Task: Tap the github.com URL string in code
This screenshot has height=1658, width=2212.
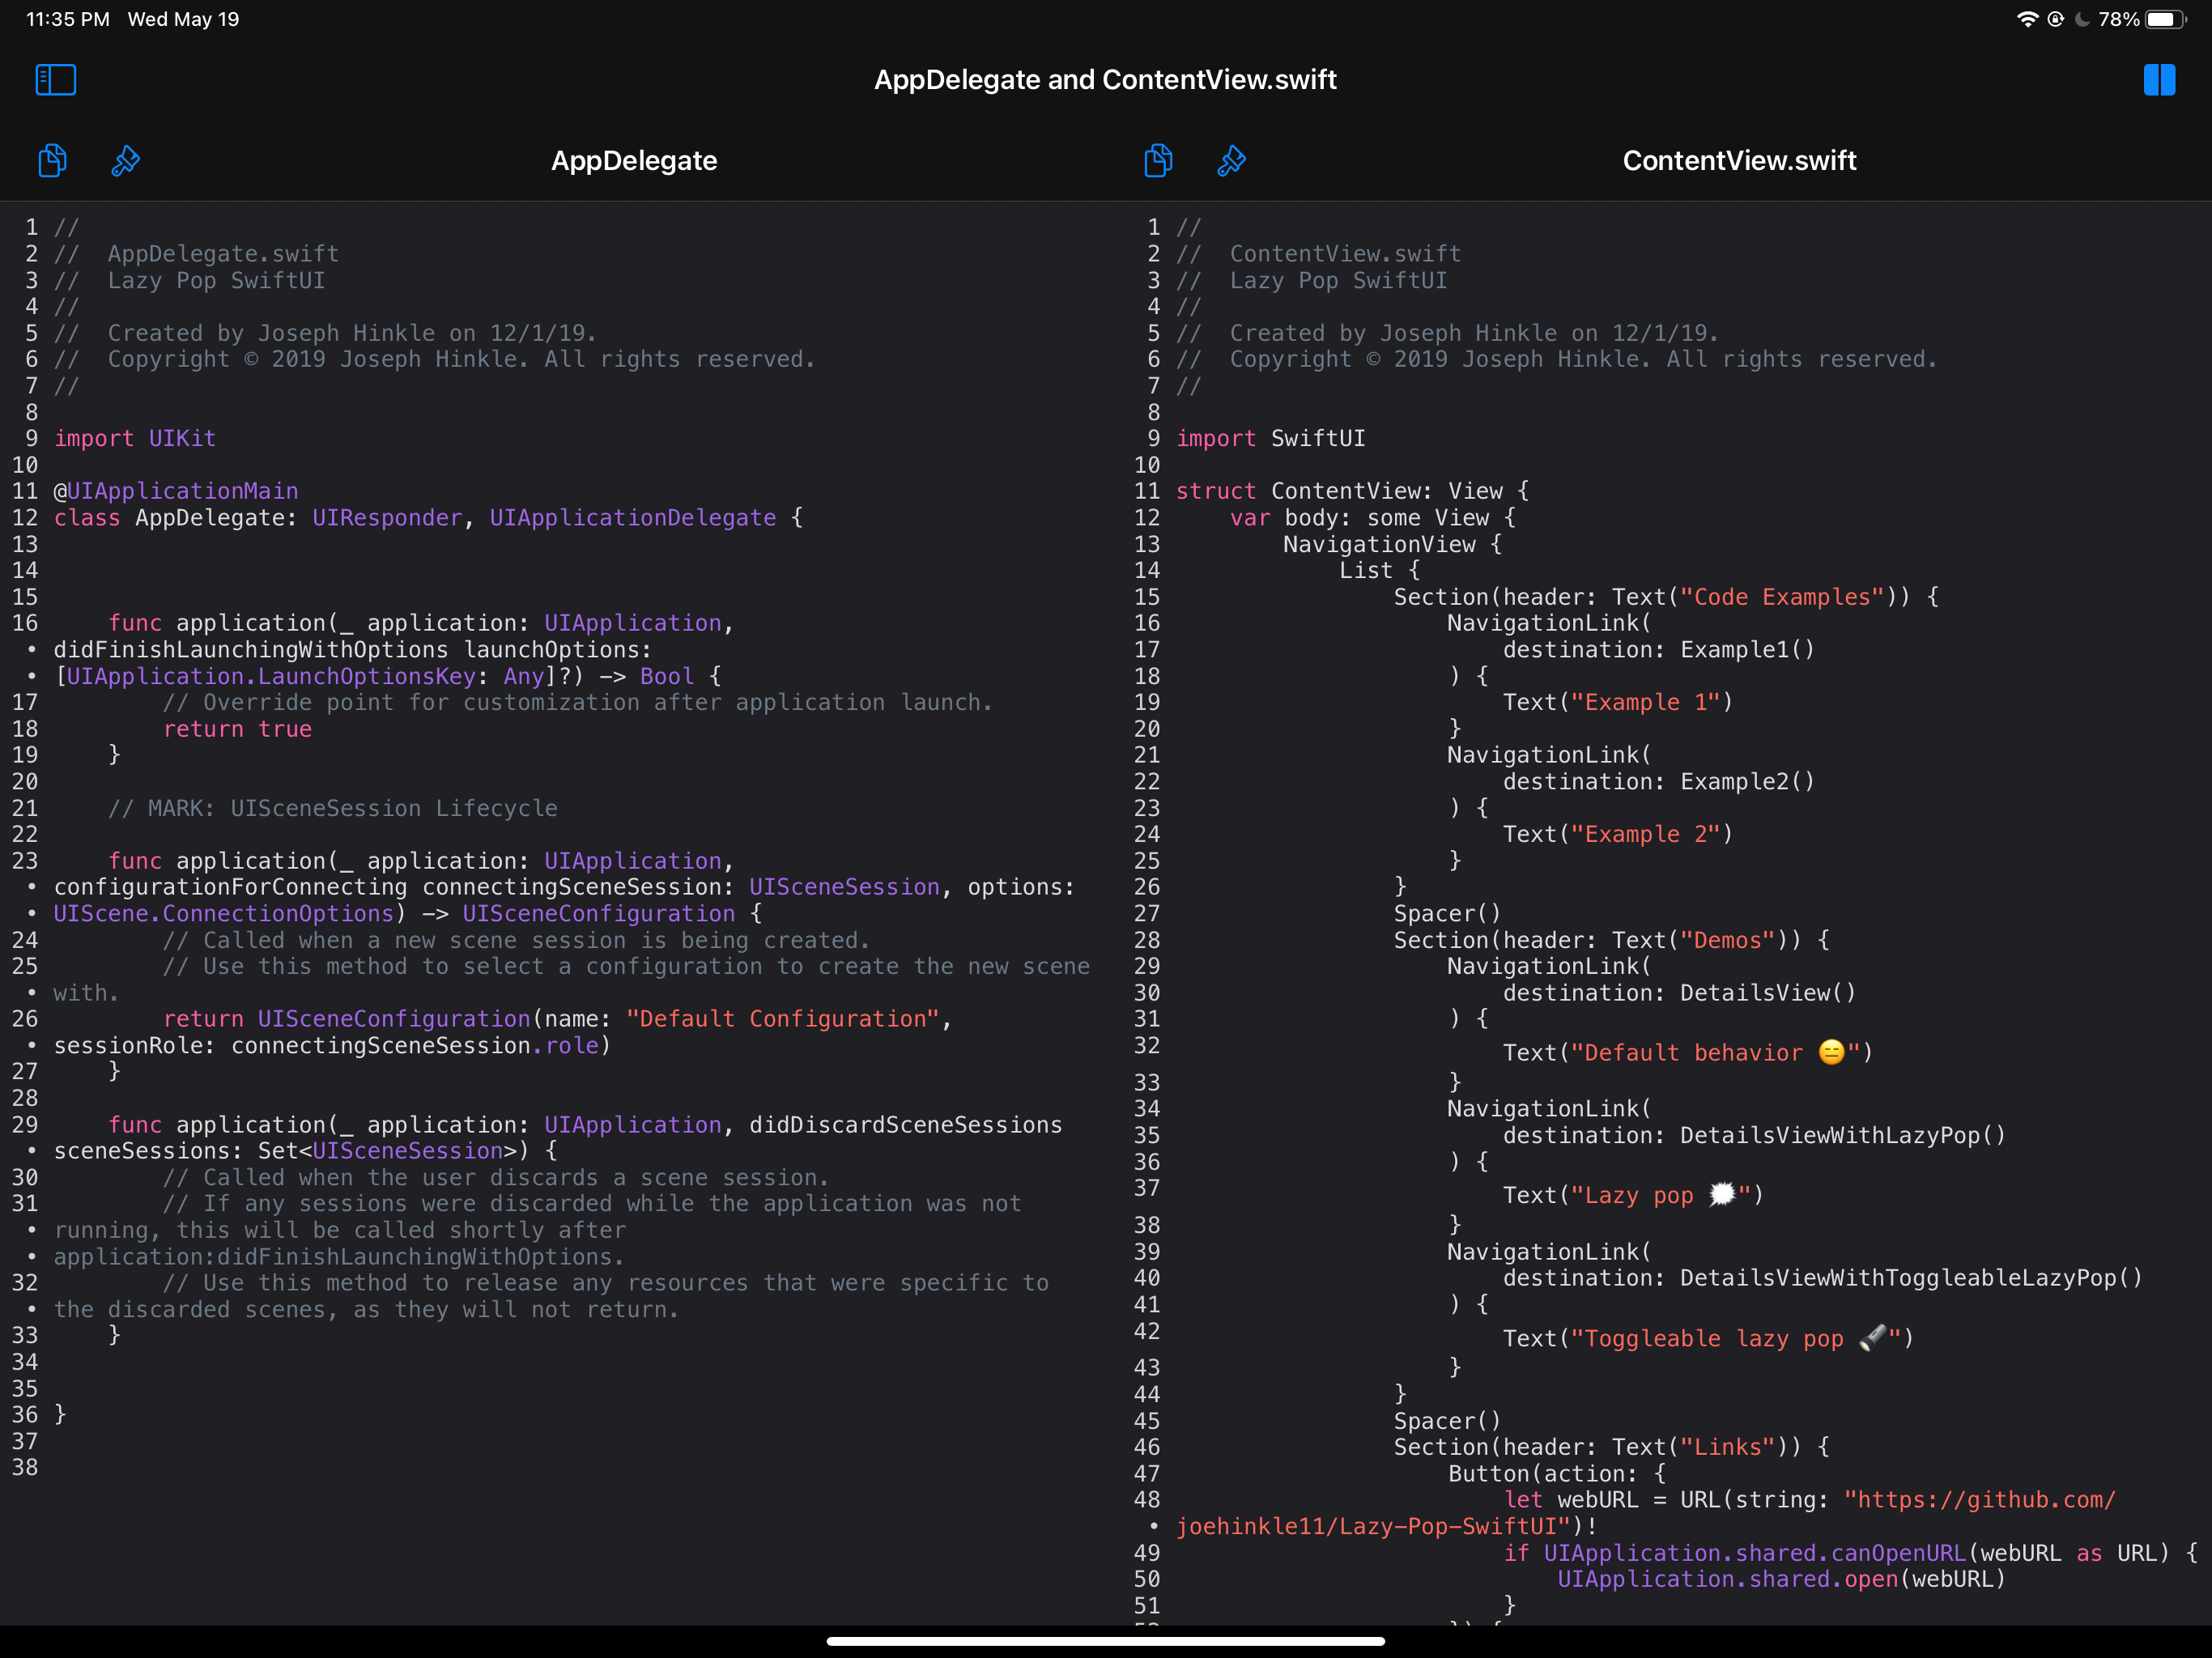Action: point(1979,1500)
